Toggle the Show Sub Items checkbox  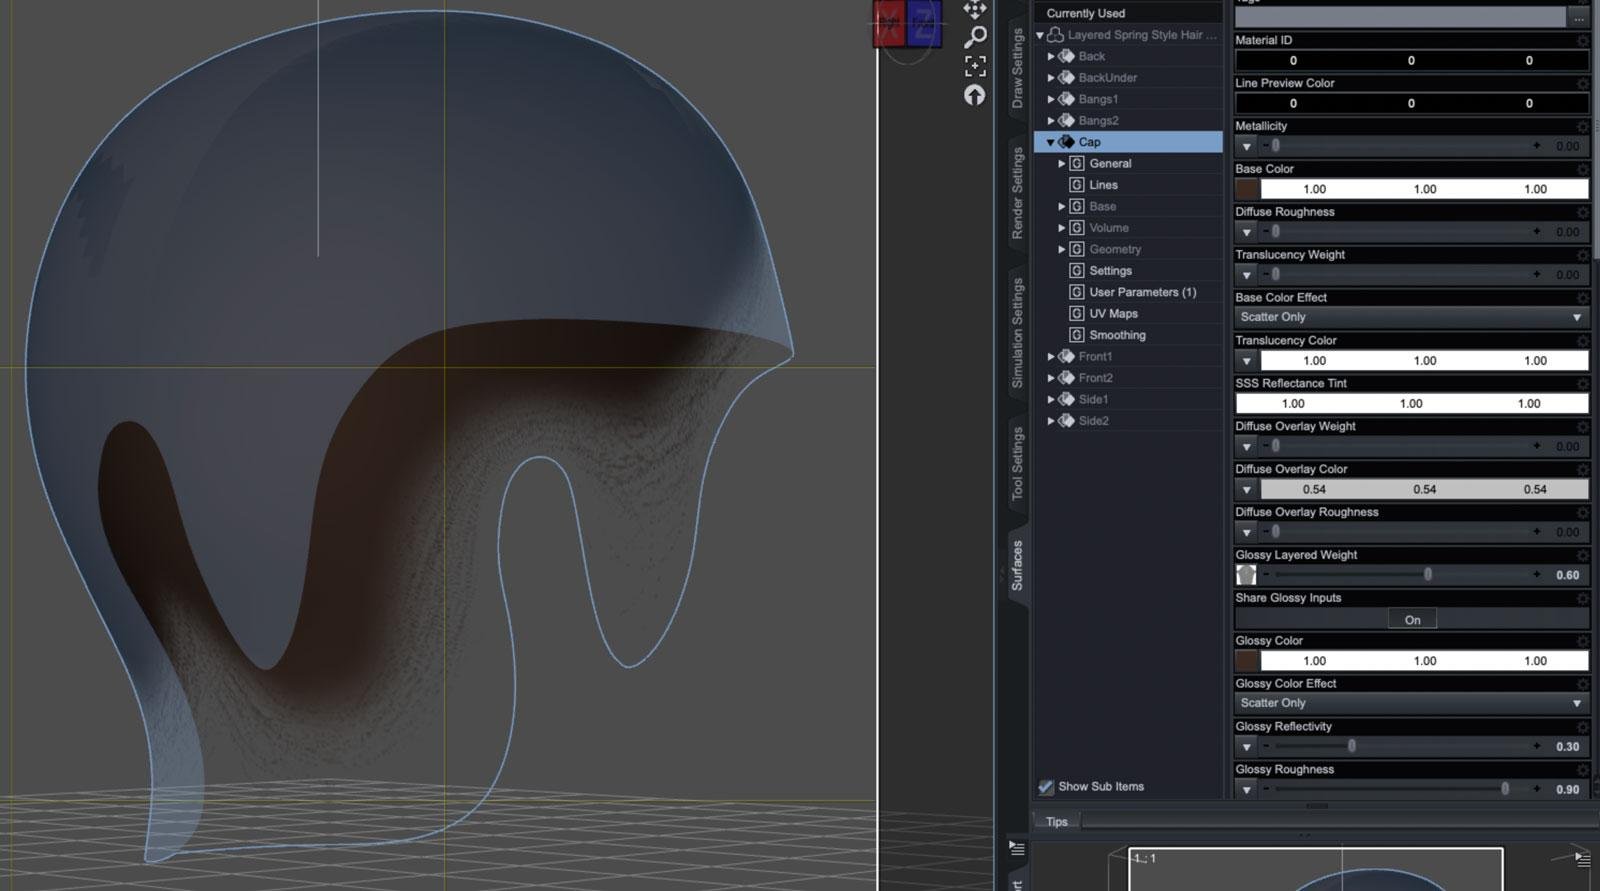(x=1046, y=787)
